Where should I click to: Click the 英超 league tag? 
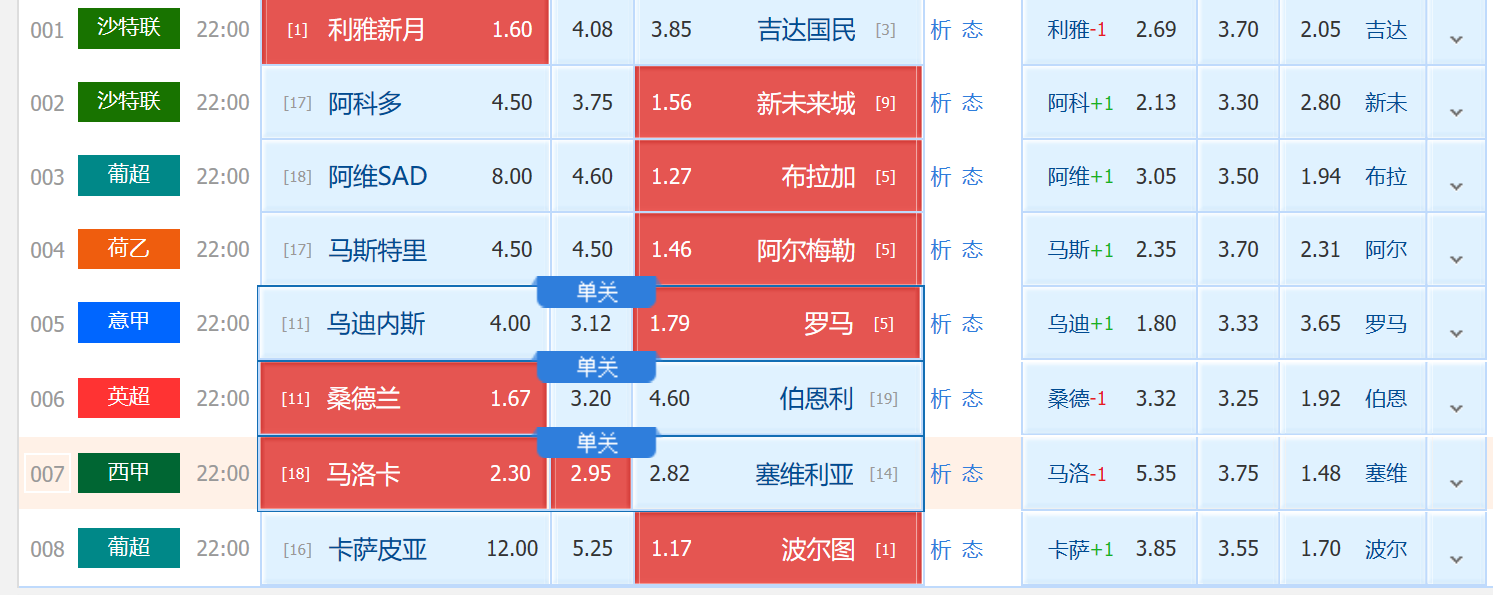point(129,398)
